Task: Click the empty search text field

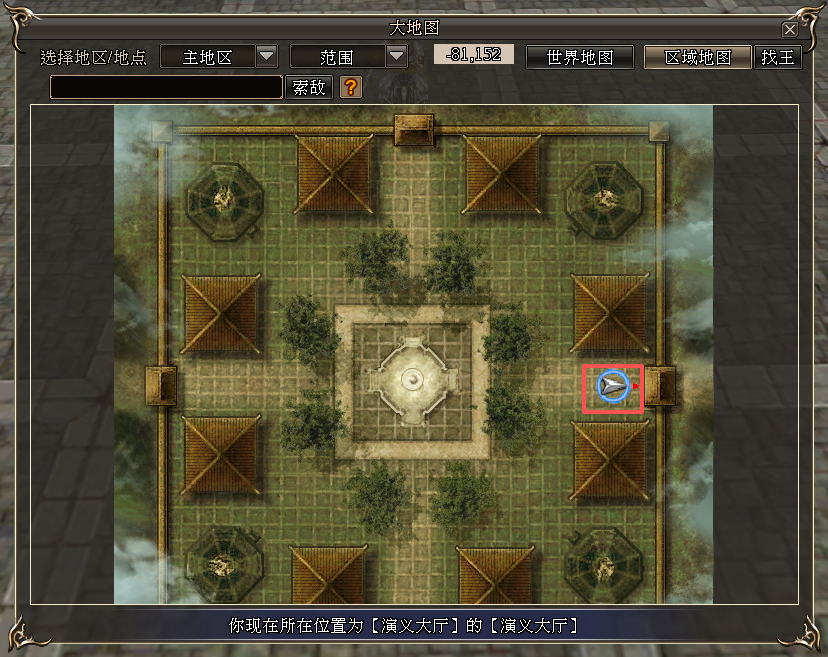Action: click(x=166, y=88)
